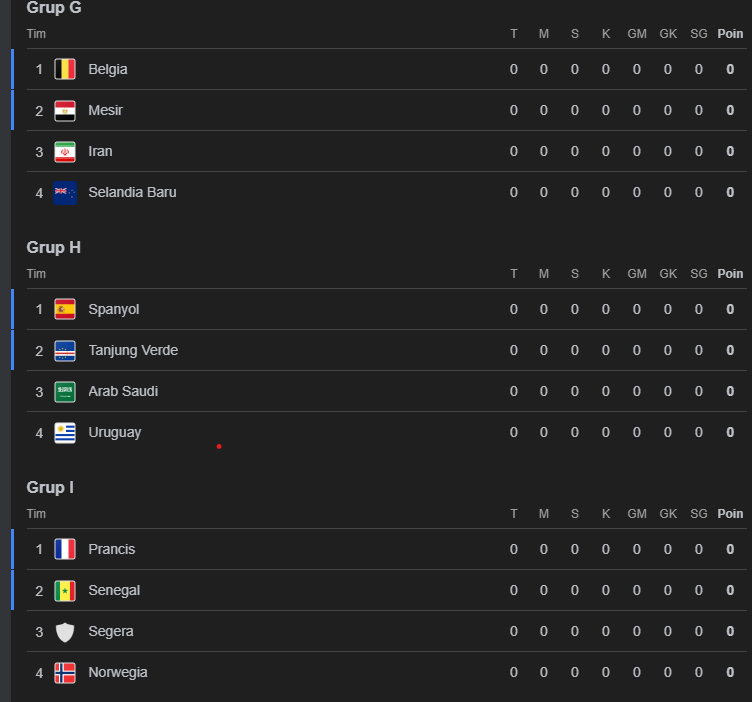
Task: Open the Belgia team link
Action: (108, 69)
